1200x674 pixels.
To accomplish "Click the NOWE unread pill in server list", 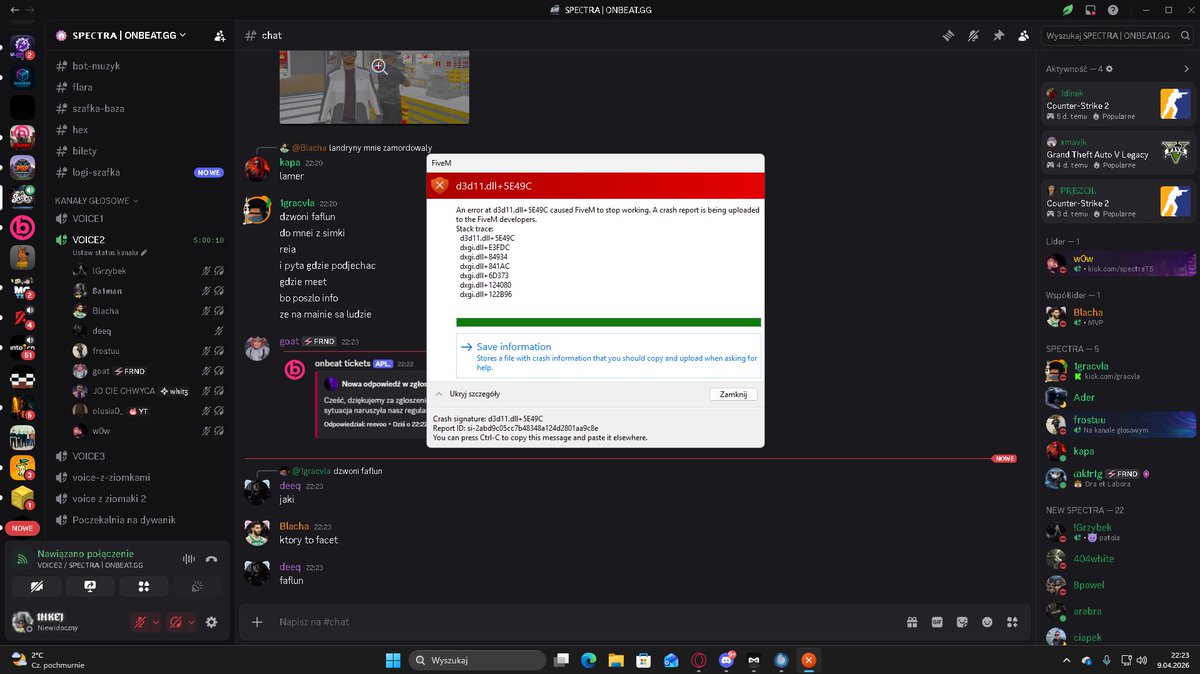I will (22, 527).
